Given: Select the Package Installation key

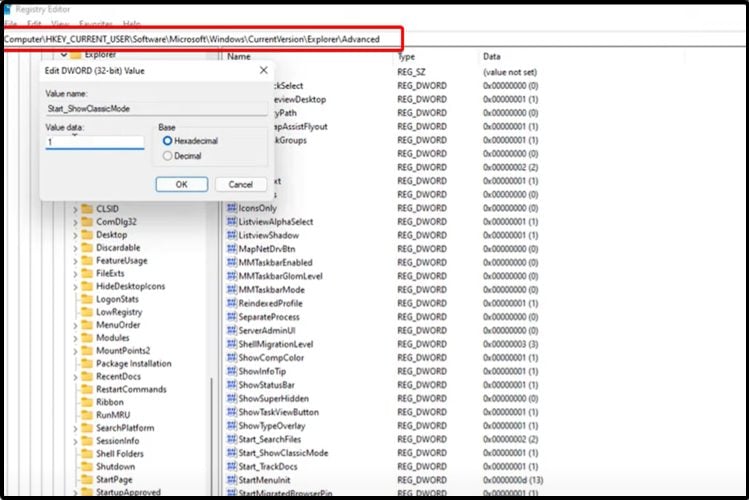Looking at the screenshot, I should [133, 363].
